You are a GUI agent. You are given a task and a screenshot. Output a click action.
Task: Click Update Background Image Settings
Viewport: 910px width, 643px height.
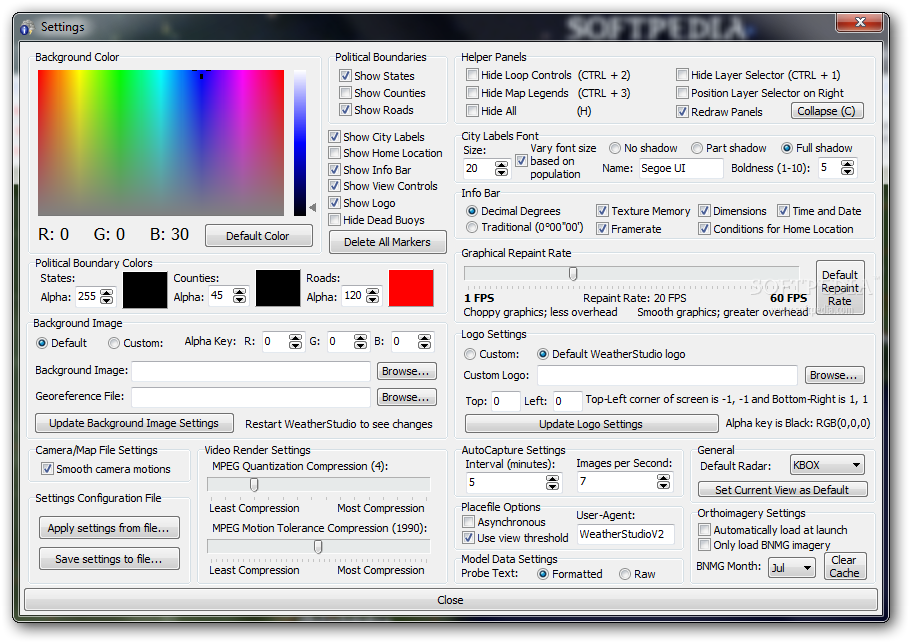(134, 424)
